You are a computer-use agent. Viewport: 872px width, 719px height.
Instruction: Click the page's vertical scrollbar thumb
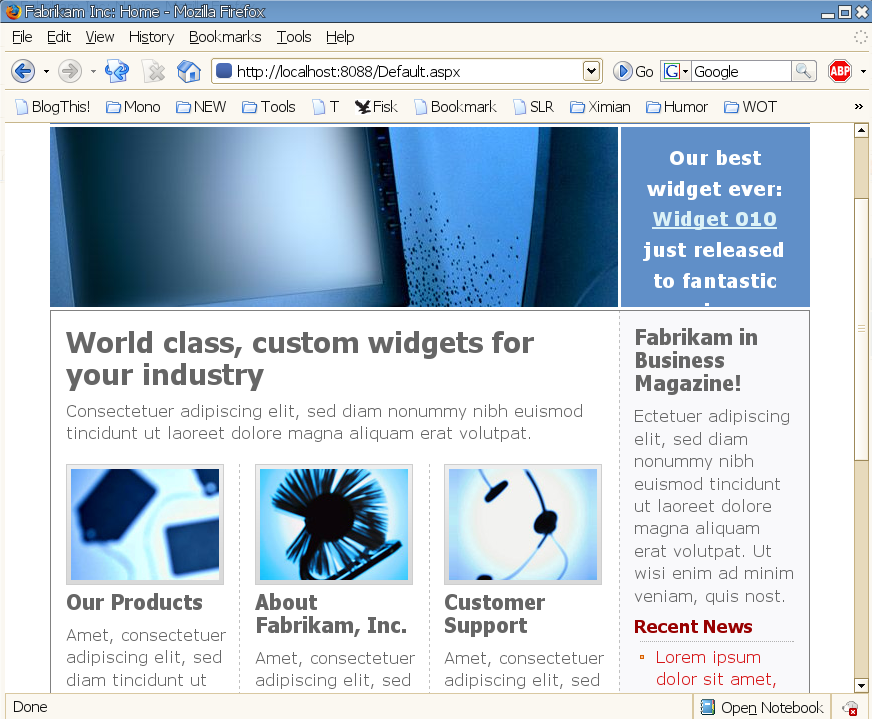(x=861, y=329)
